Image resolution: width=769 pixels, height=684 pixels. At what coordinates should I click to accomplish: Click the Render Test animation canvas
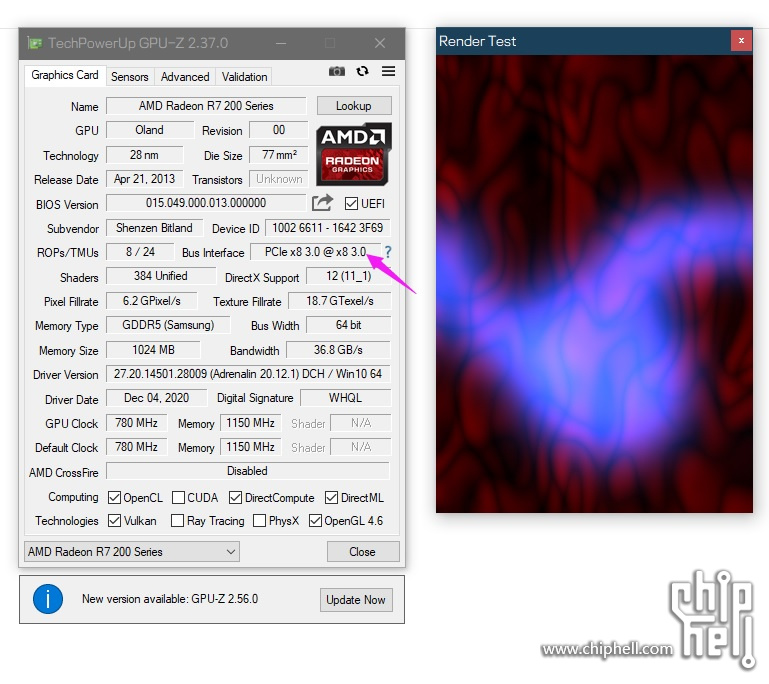point(594,284)
